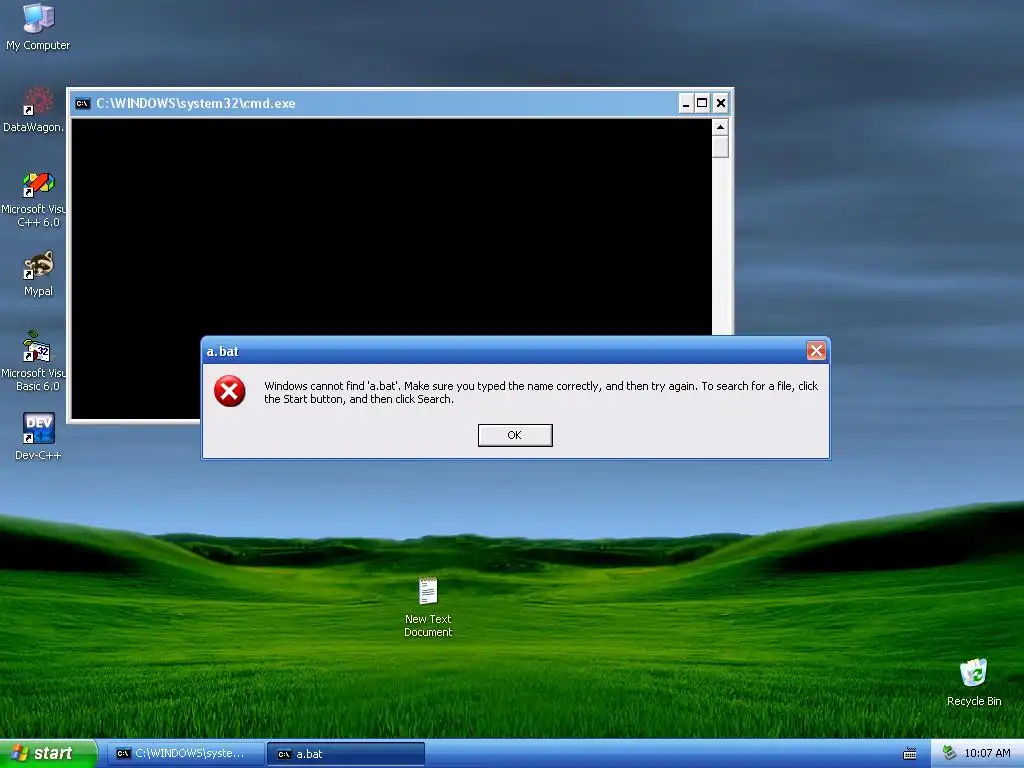
Task: Switch to the a.bat taskbar button
Action: pyautogui.click(x=346, y=754)
